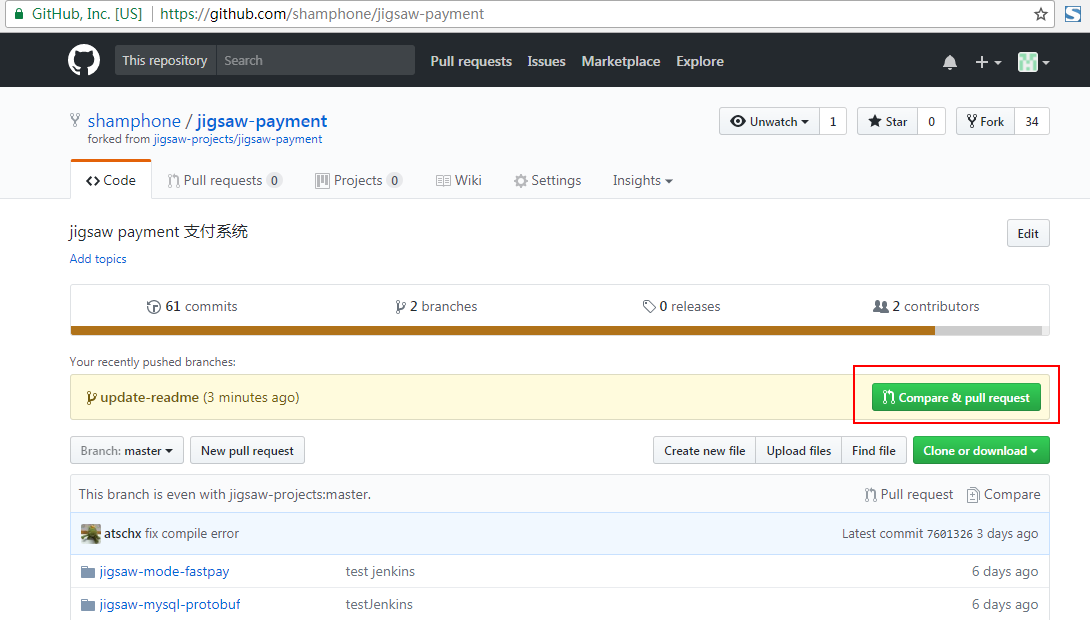Open the fix compile error commit message
The image size is (1090, 620).
pyautogui.click(x=192, y=534)
